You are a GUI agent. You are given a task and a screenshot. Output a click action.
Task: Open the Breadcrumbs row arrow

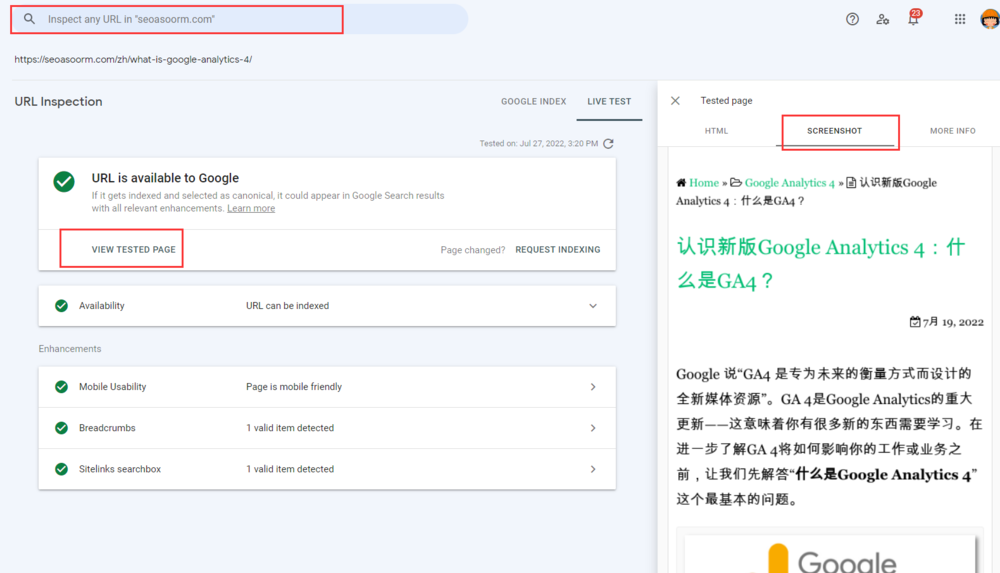[x=593, y=428]
